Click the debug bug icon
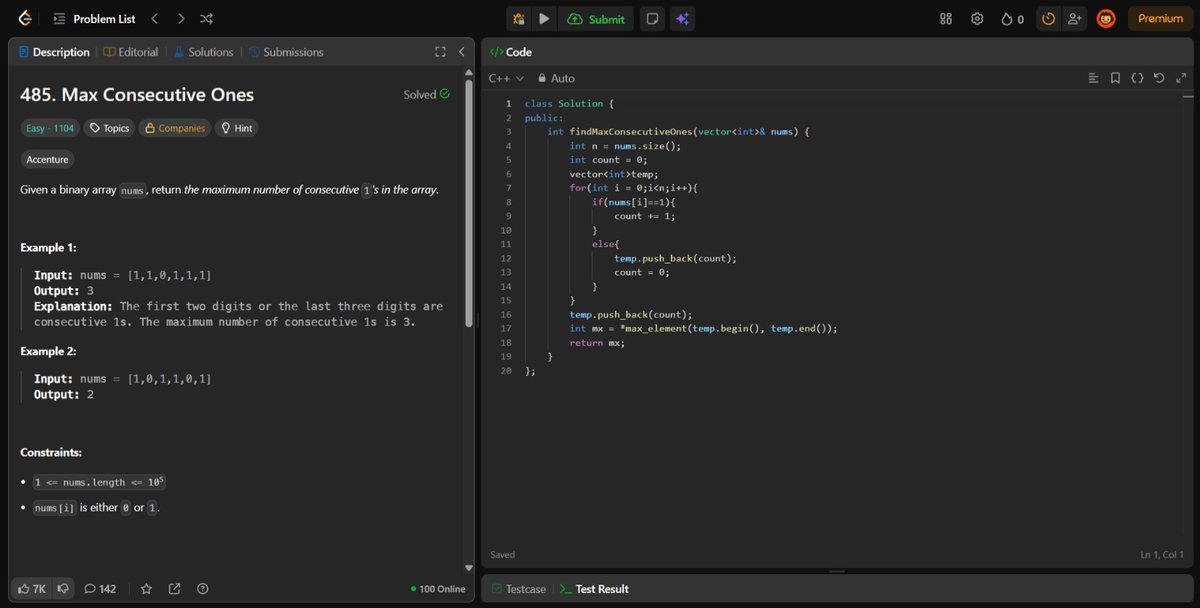Viewport: 1200px width, 608px height. (x=520, y=19)
